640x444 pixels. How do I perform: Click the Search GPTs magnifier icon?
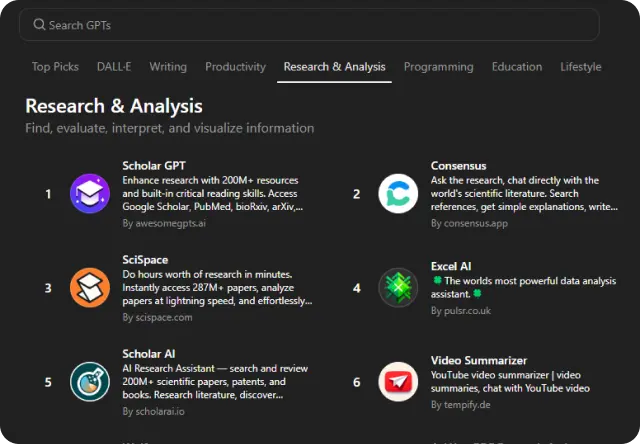coord(39,25)
